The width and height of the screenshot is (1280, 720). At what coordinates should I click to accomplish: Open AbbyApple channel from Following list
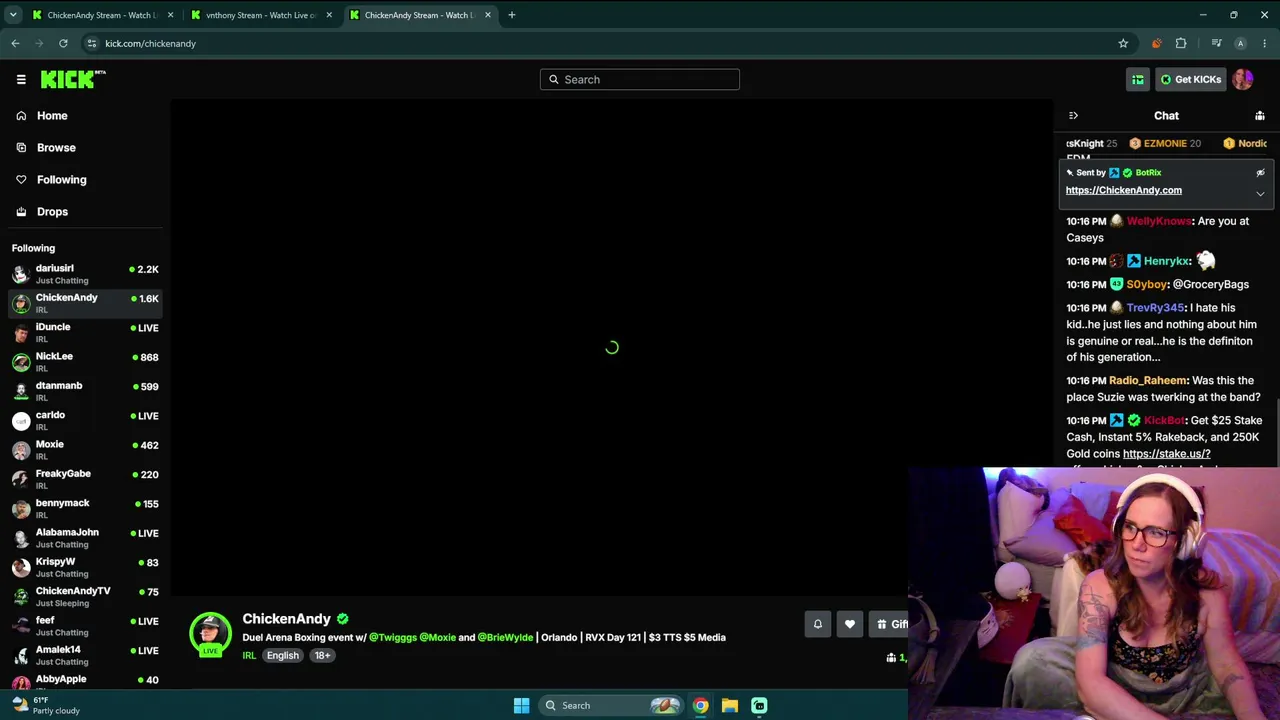(85, 682)
